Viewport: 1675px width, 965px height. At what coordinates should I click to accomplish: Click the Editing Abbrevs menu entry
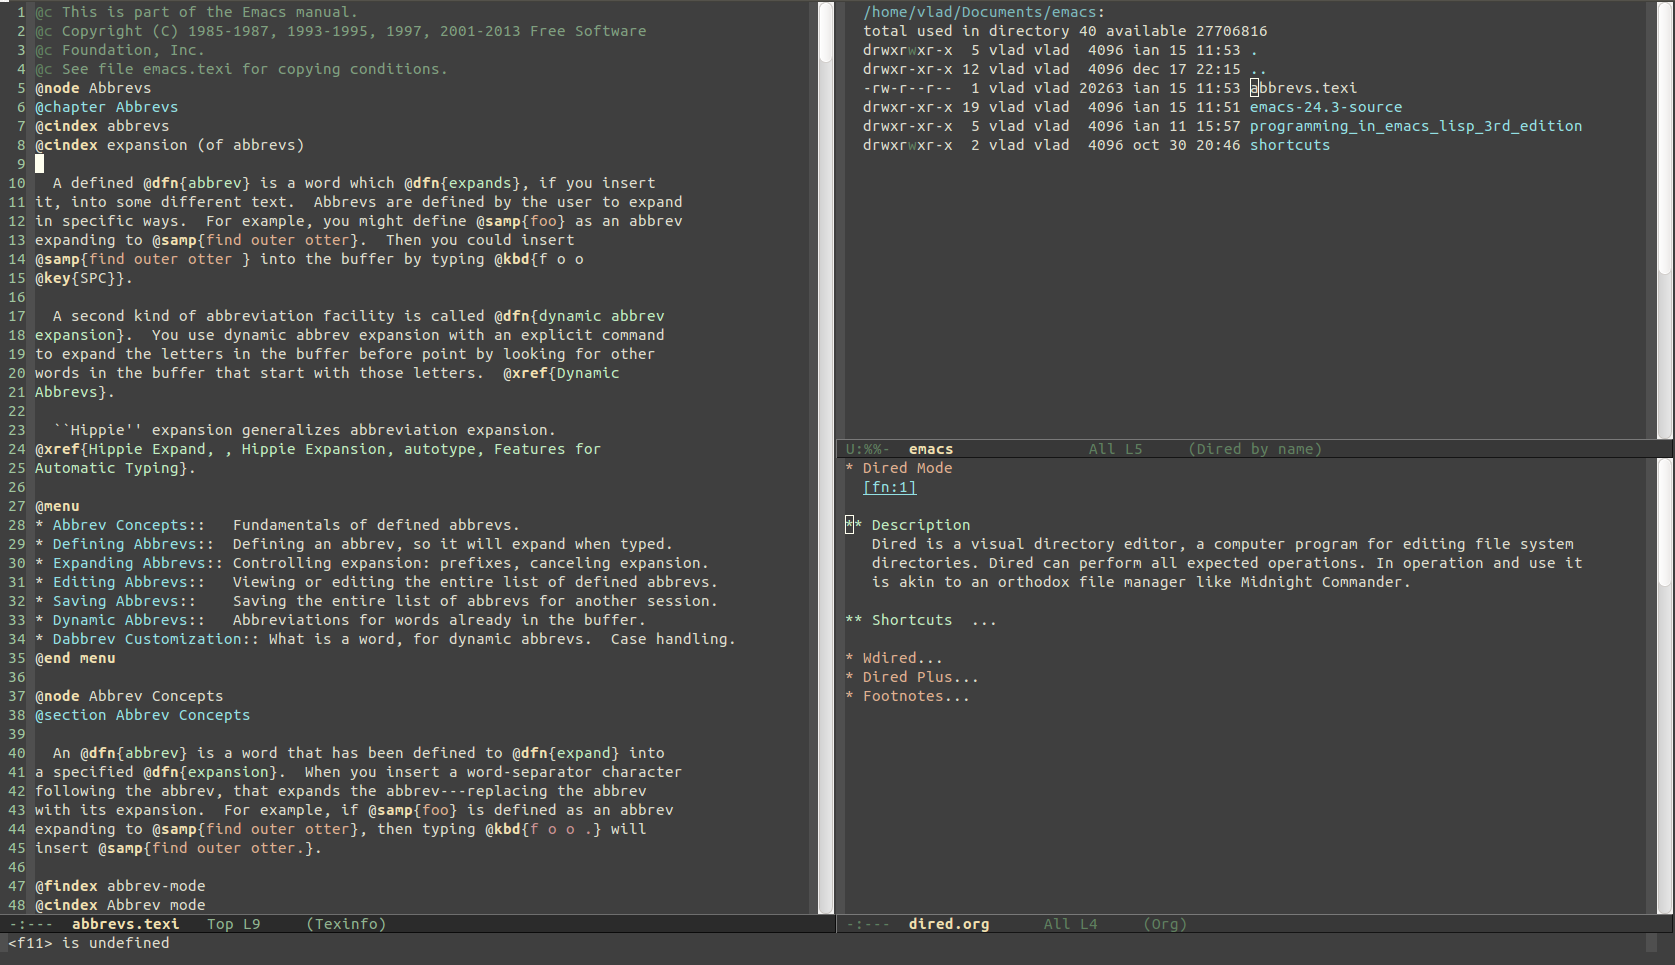[x=120, y=582]
